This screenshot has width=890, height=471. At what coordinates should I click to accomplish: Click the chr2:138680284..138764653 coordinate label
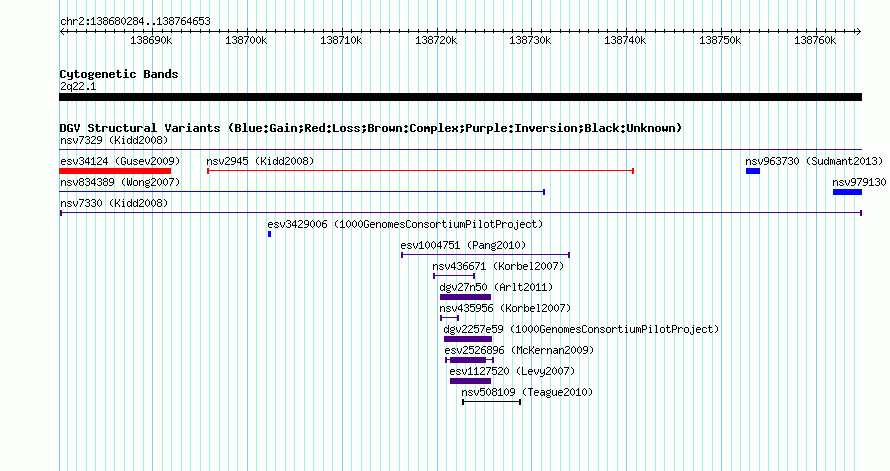point(135,22)
